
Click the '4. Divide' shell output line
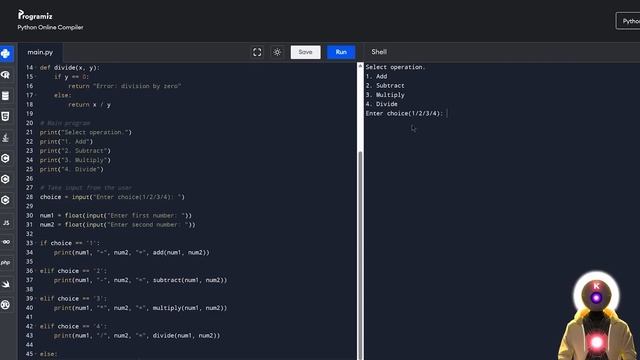coord(381,104)
